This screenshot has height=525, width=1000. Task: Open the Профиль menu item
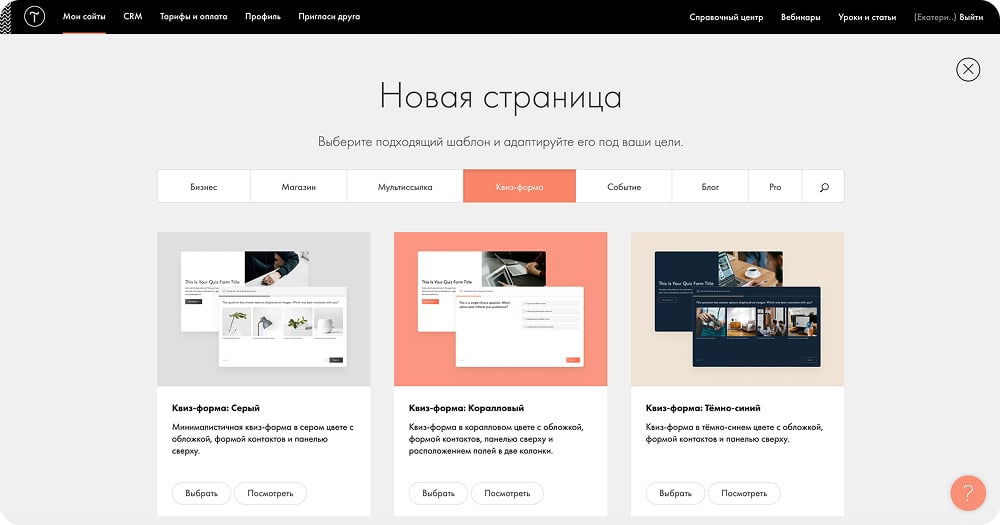point(263,17)
